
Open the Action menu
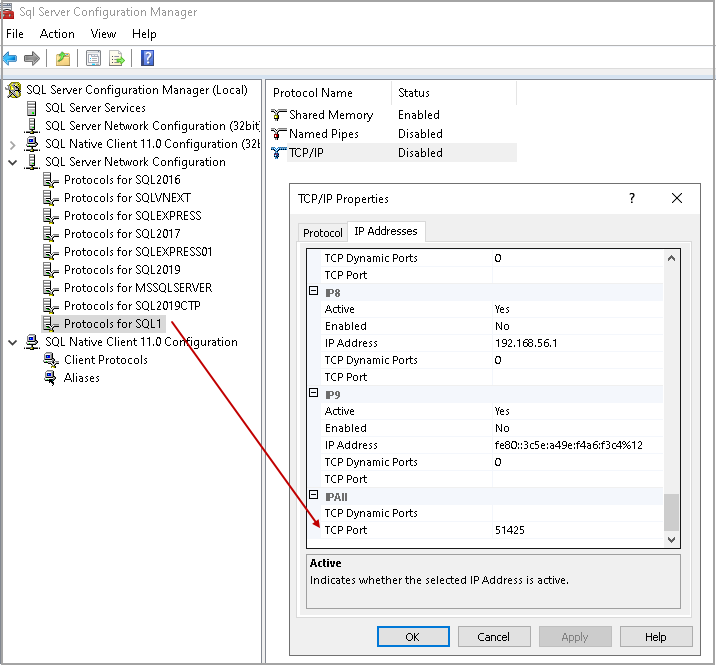(57, 34)
